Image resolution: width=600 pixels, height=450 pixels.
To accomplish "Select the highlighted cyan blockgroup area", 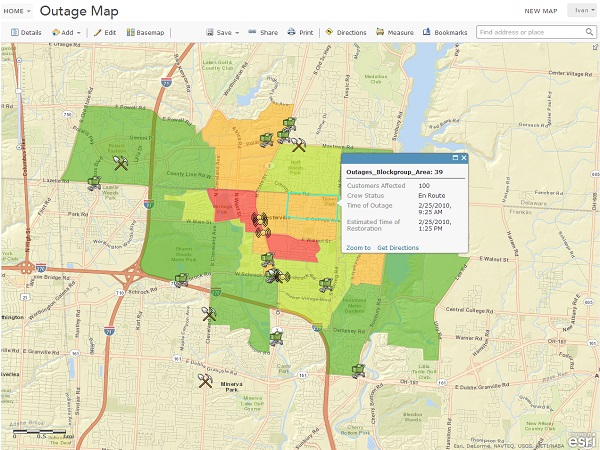I will click(x=313, y=207).
